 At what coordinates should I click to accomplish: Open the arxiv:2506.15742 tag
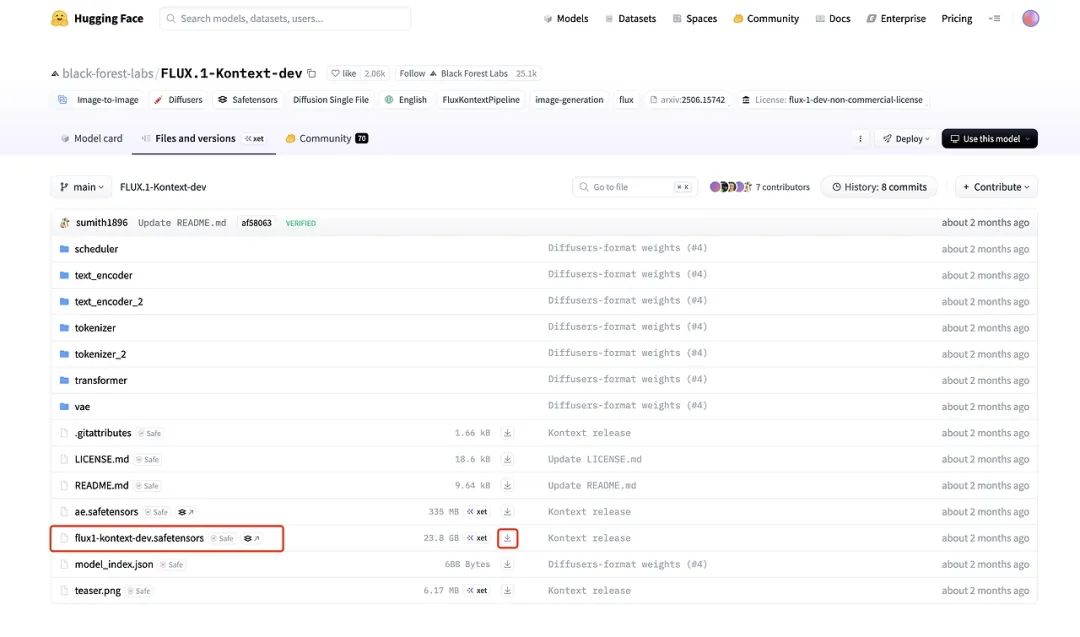coord(687,100)
